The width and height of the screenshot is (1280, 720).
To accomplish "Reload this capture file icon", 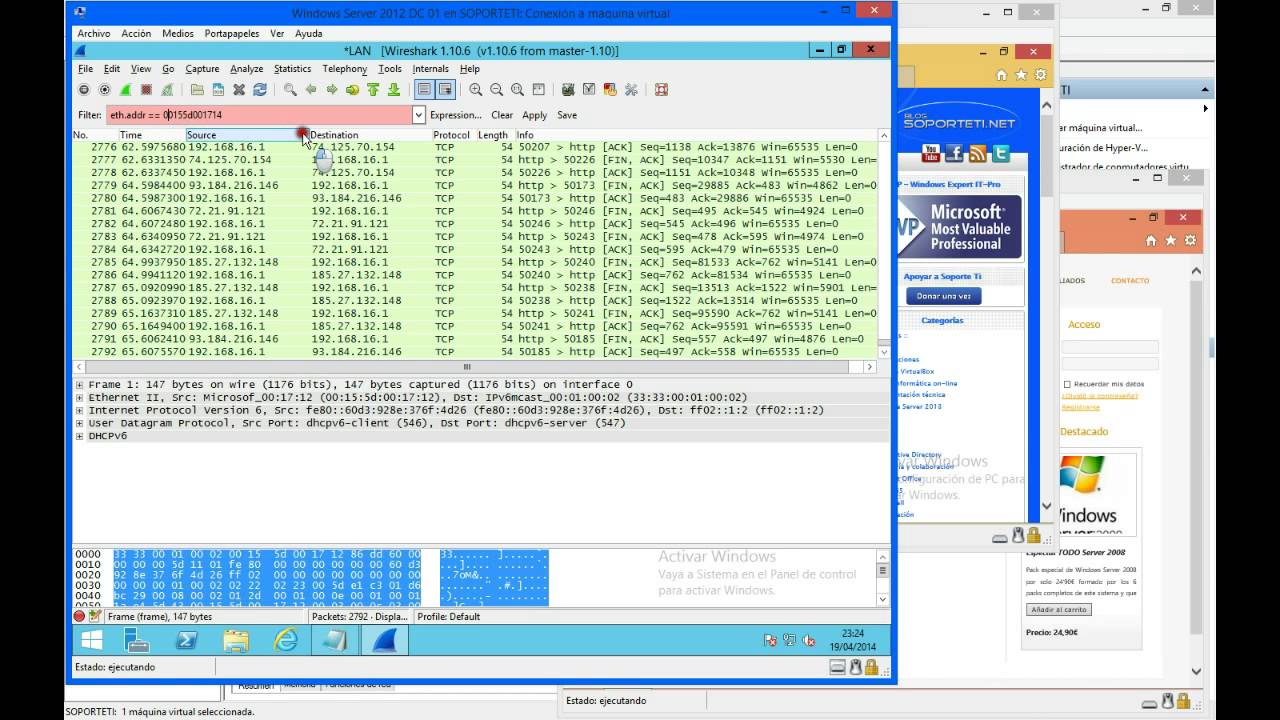I will coord(260,89).
